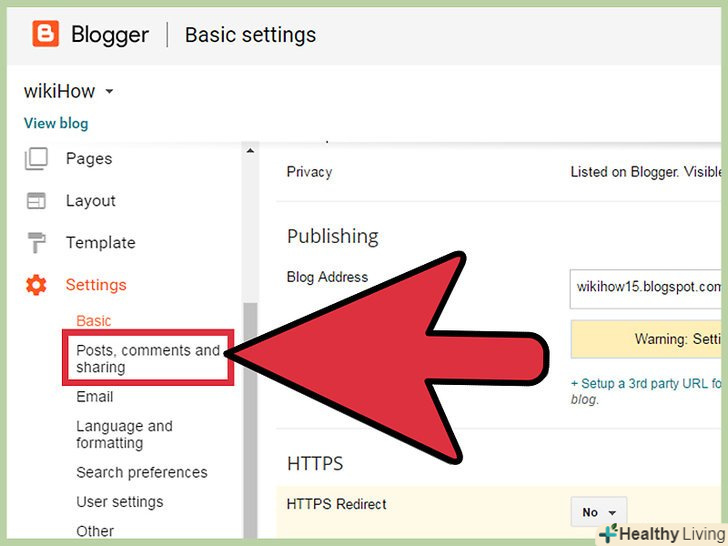Select the Settings menu item
Viewport: 728px width, 546px height.
coord(96,285)
